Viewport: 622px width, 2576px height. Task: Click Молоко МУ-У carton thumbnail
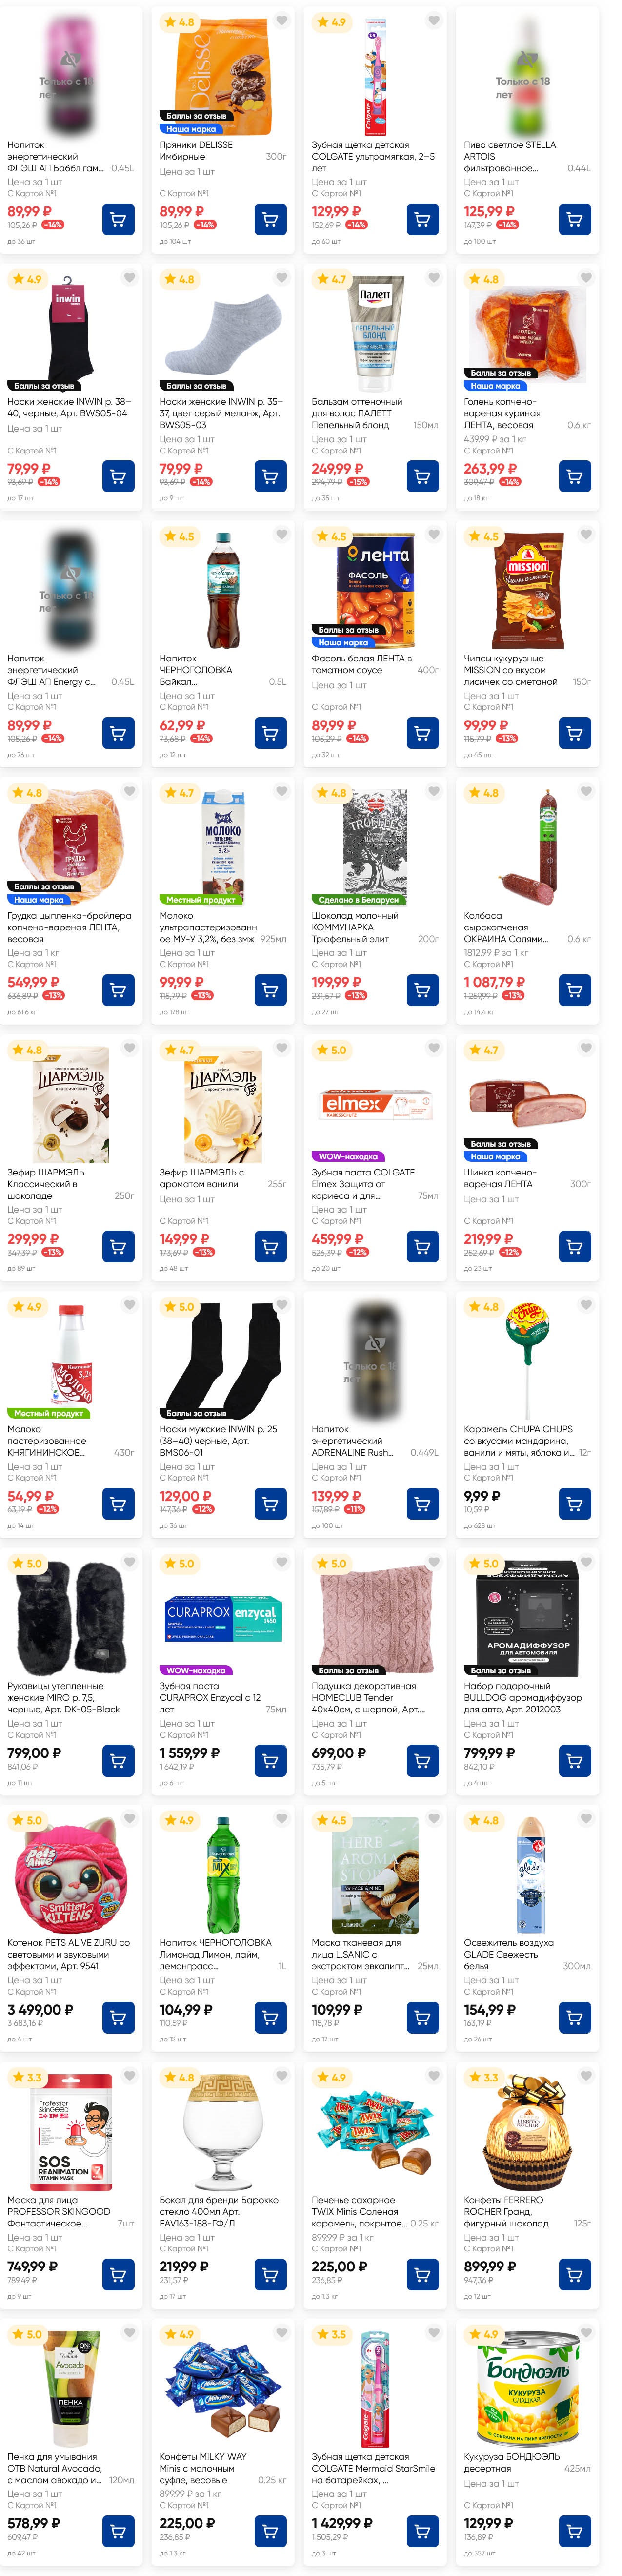223,841
